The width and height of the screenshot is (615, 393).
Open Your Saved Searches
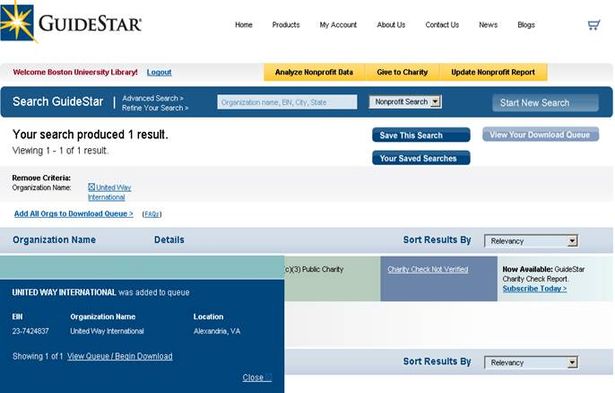coord(421,158)
